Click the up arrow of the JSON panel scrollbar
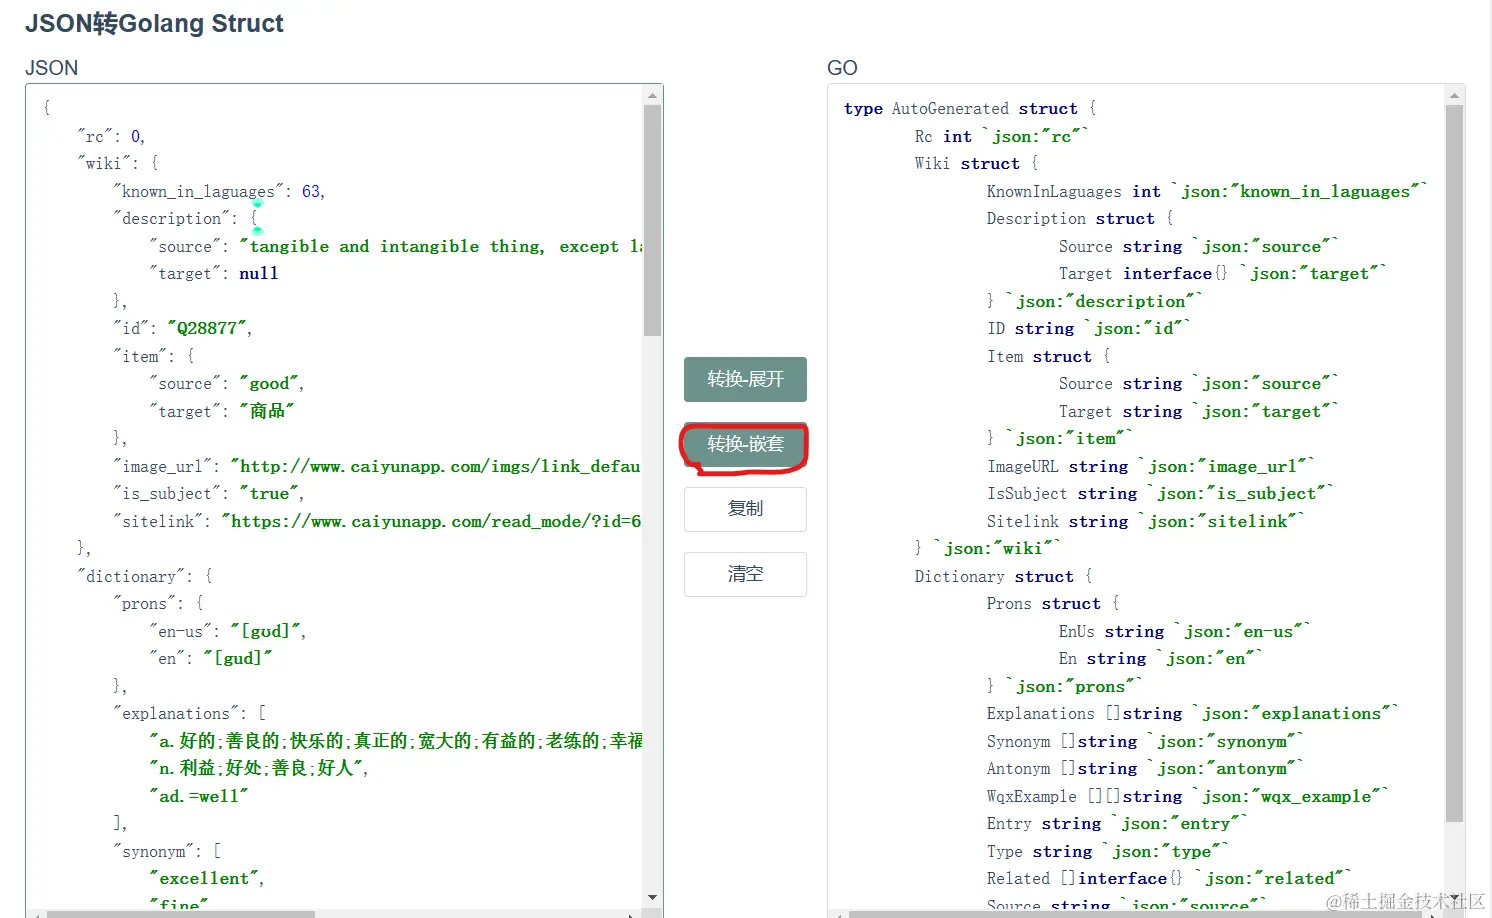The width and height of the screenshot is (1492, 918). point(652,96)
